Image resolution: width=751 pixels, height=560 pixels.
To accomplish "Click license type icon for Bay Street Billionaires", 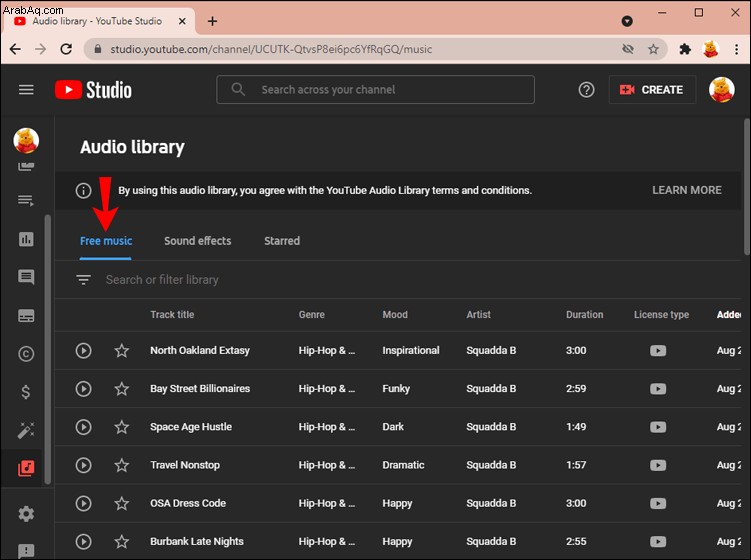I will 658,389.
